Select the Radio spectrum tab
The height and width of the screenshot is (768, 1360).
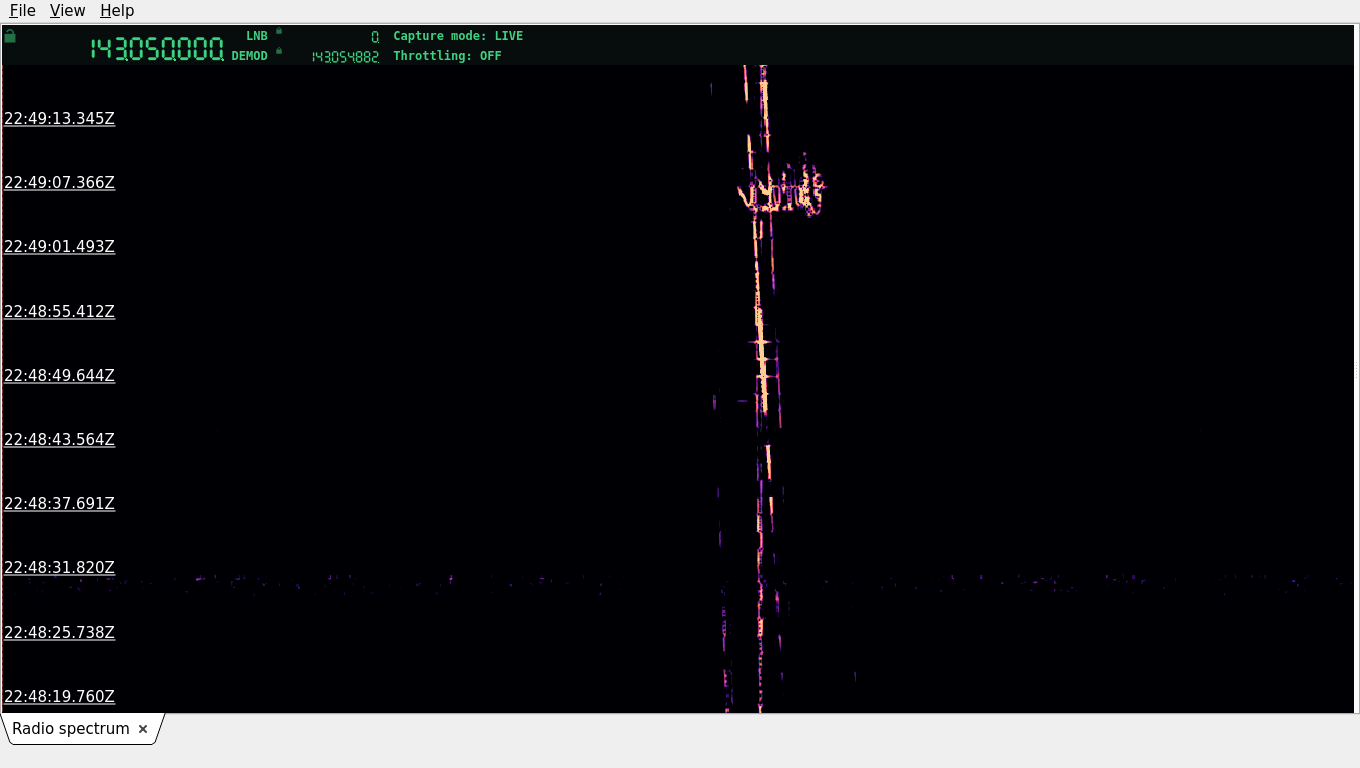click(x=71, y=729)
